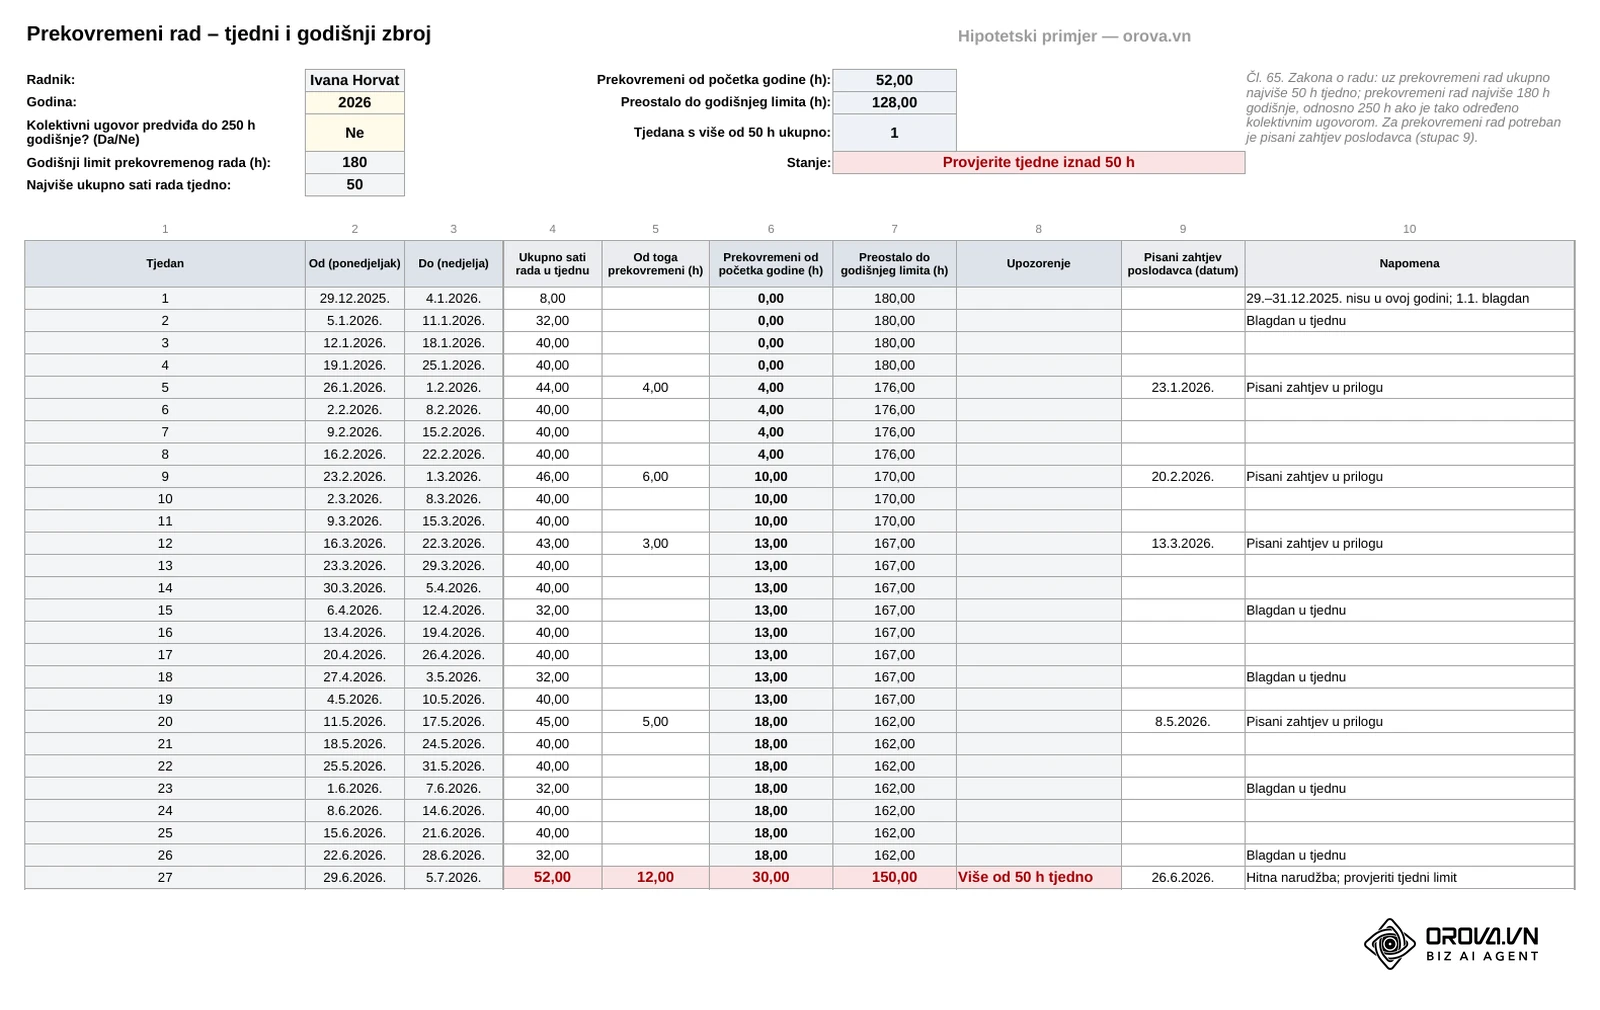1600x1010 pixels.
Task: Click the status cell Provjerite tjedne iznad 50 h
Action: click(x=1038, y=162)
